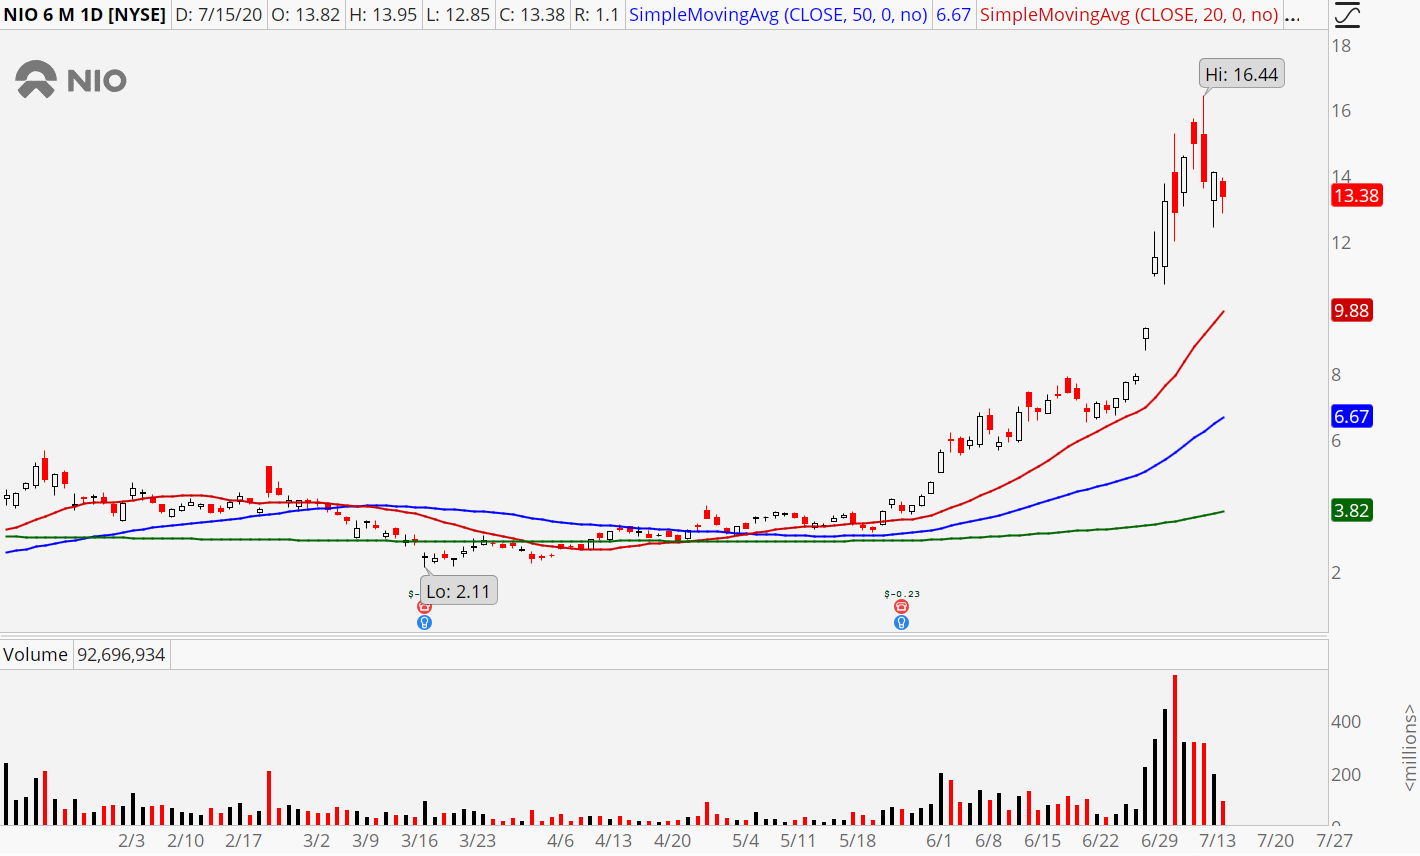Image resolution: width=1420 pixels, height=856 pixels.
Task: Click the 4/6 date axis label
Action: pos(561,841)
